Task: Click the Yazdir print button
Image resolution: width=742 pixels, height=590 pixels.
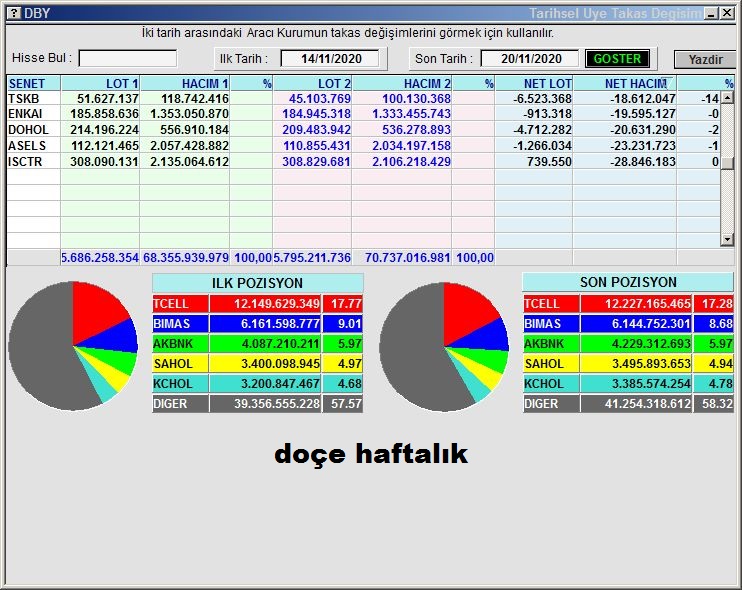Action: point(705,59)
